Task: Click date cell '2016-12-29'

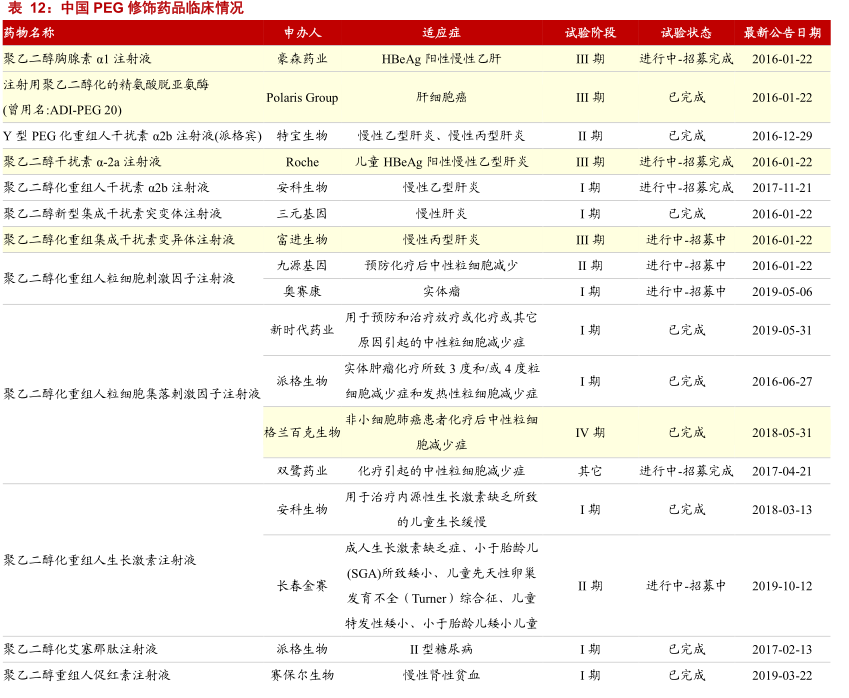Action: coord(782,136)
